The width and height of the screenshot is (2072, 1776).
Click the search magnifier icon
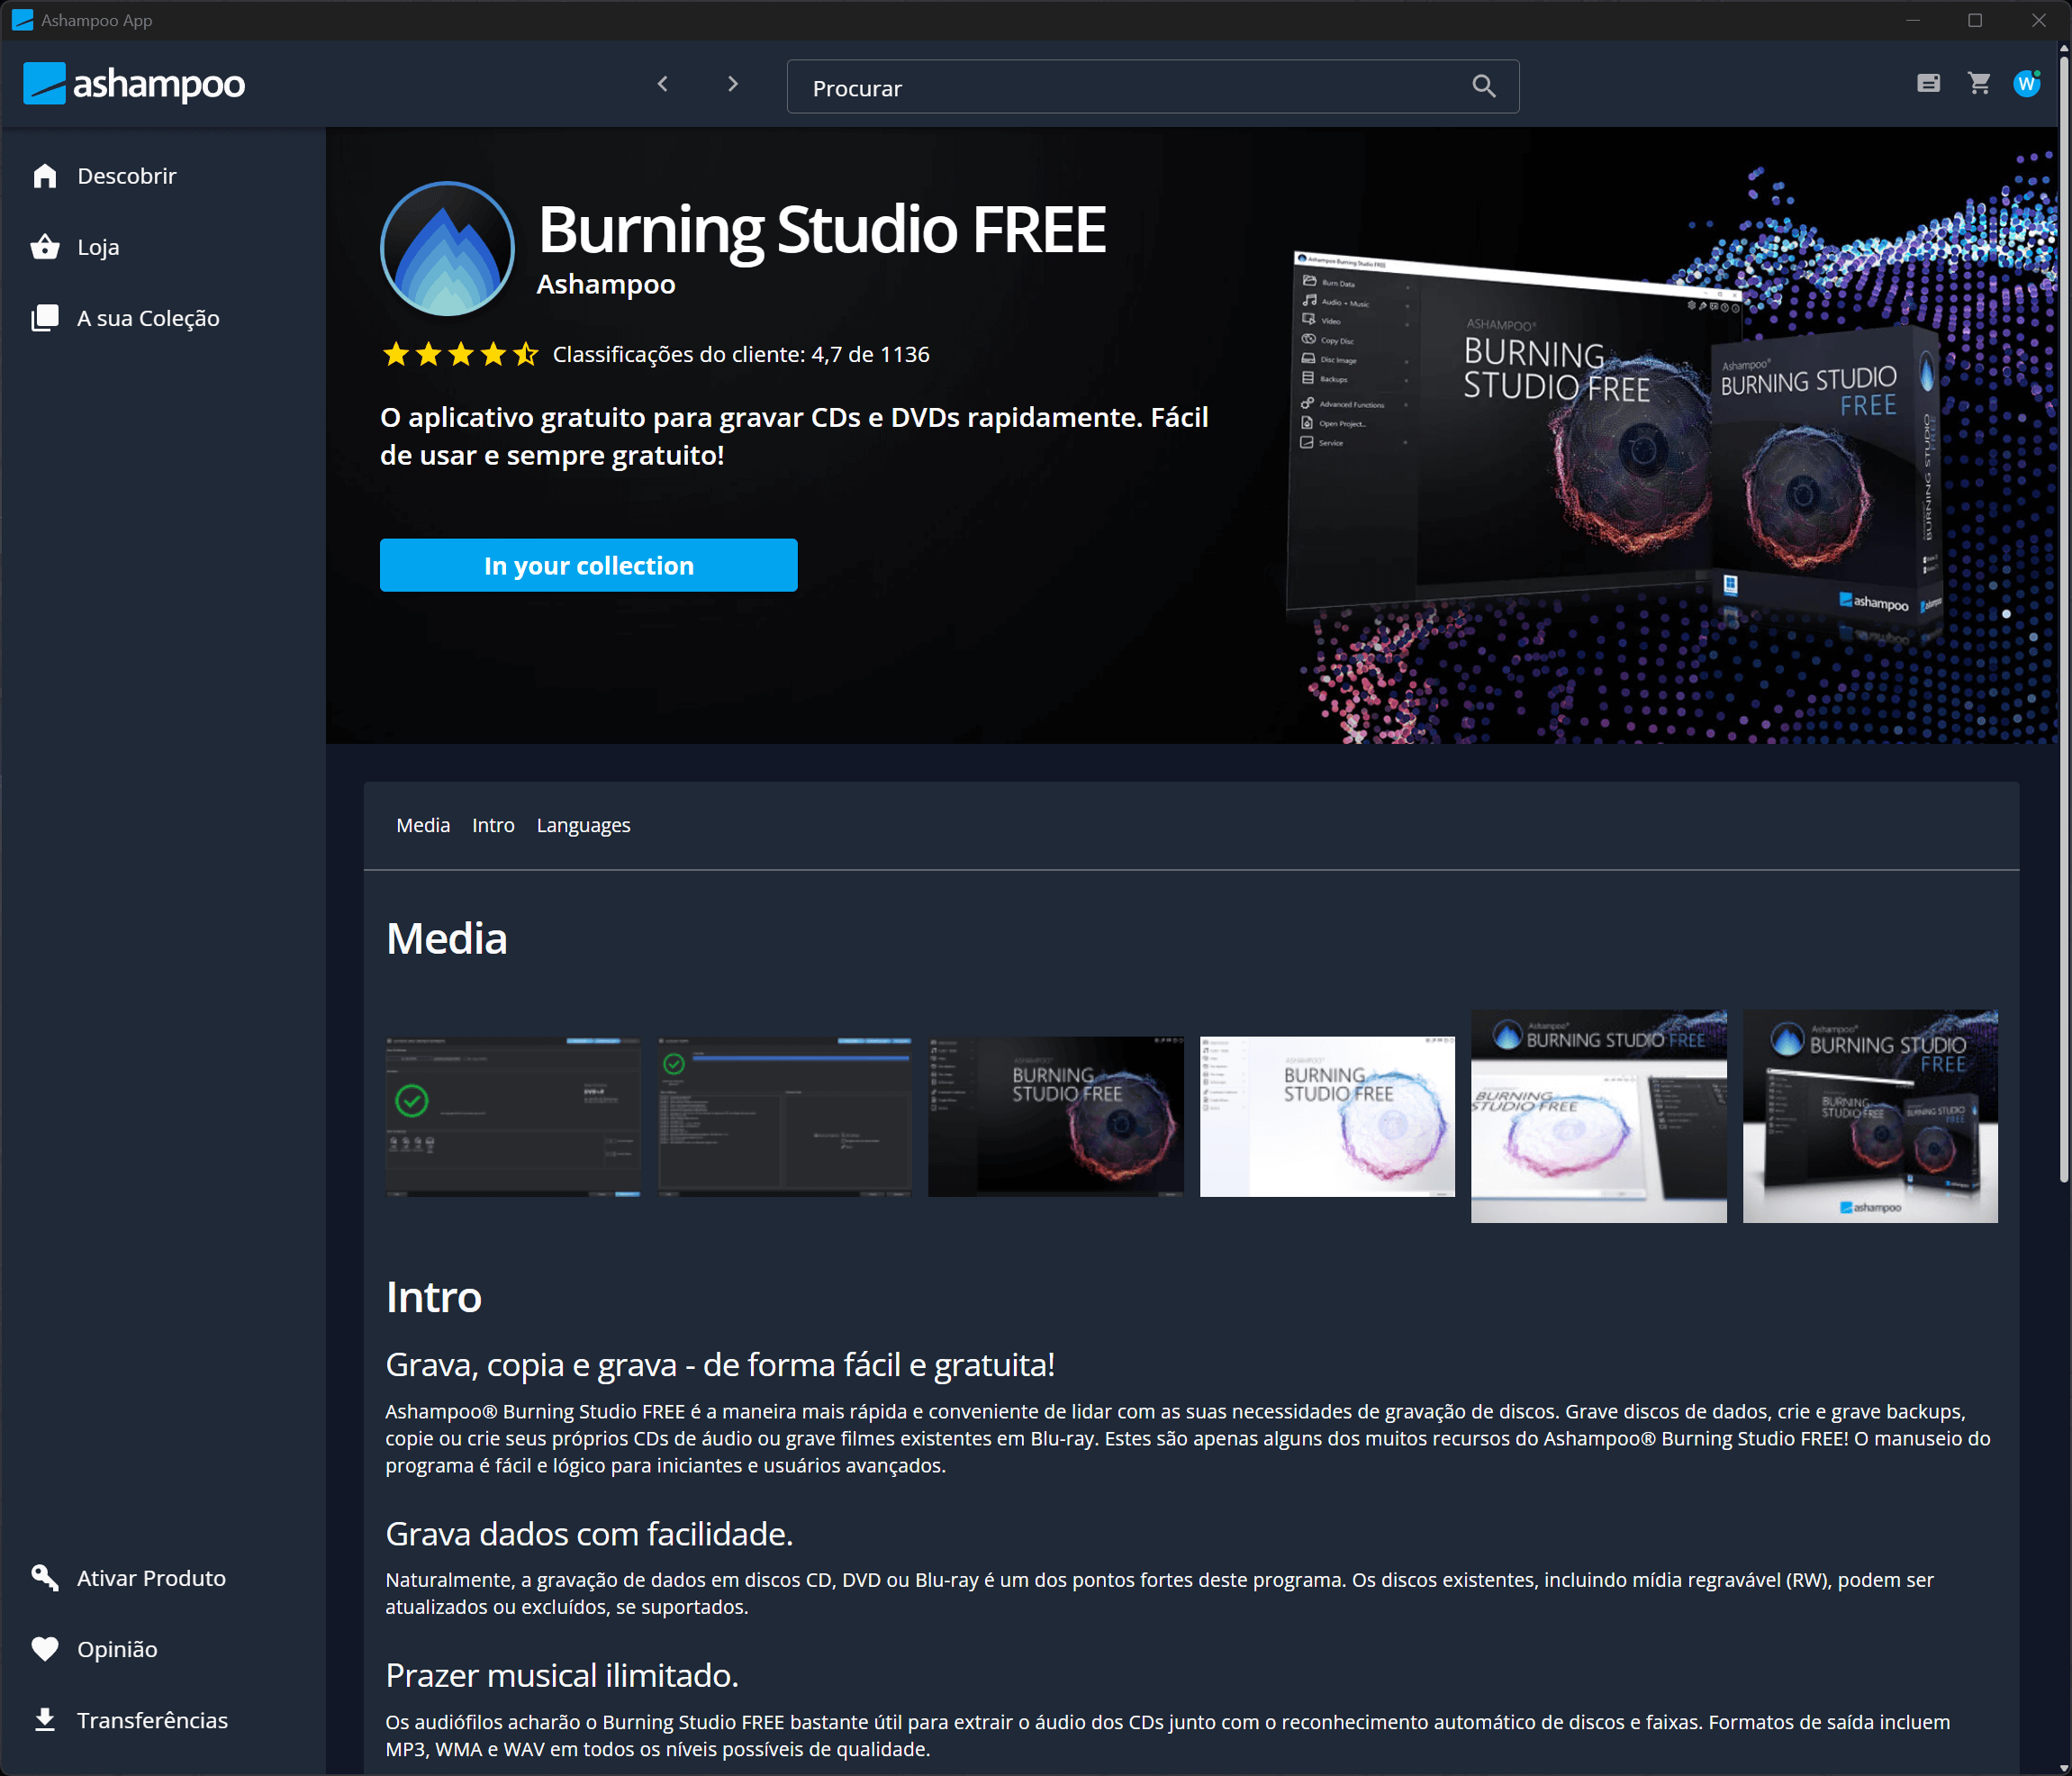coord(1484,87)
